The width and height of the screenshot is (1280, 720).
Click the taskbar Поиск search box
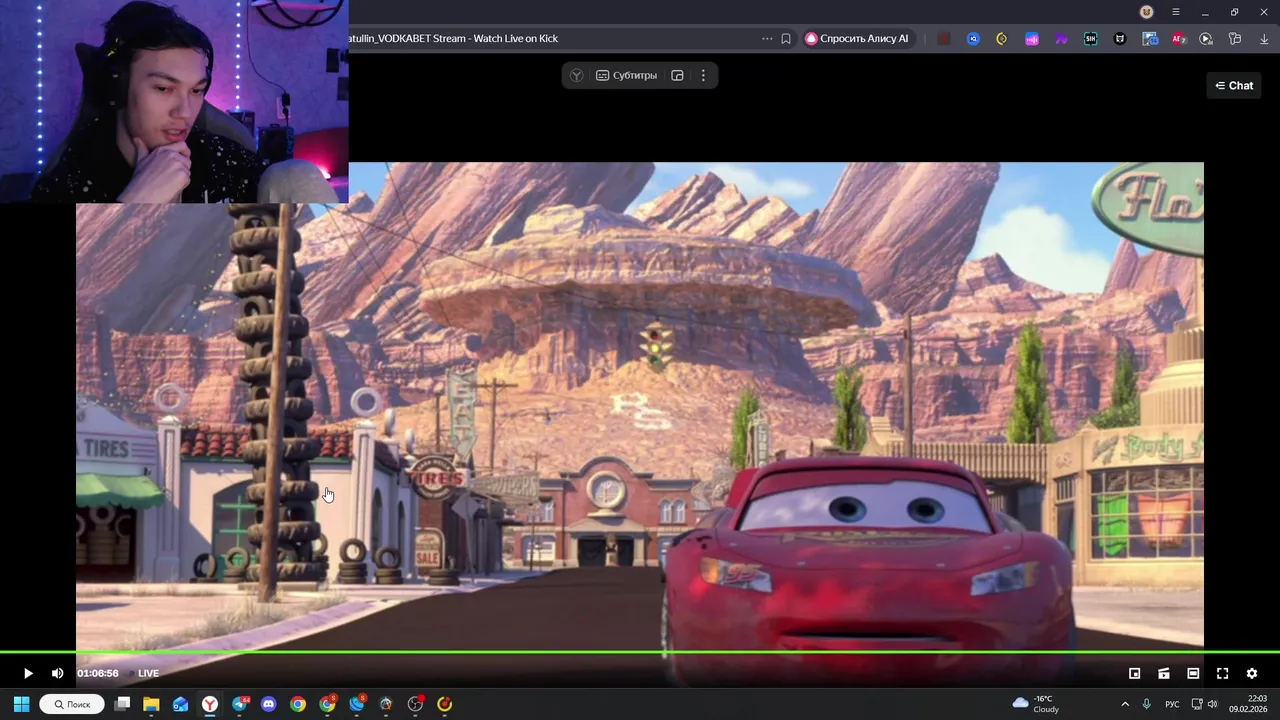click(x=72, y=704)
